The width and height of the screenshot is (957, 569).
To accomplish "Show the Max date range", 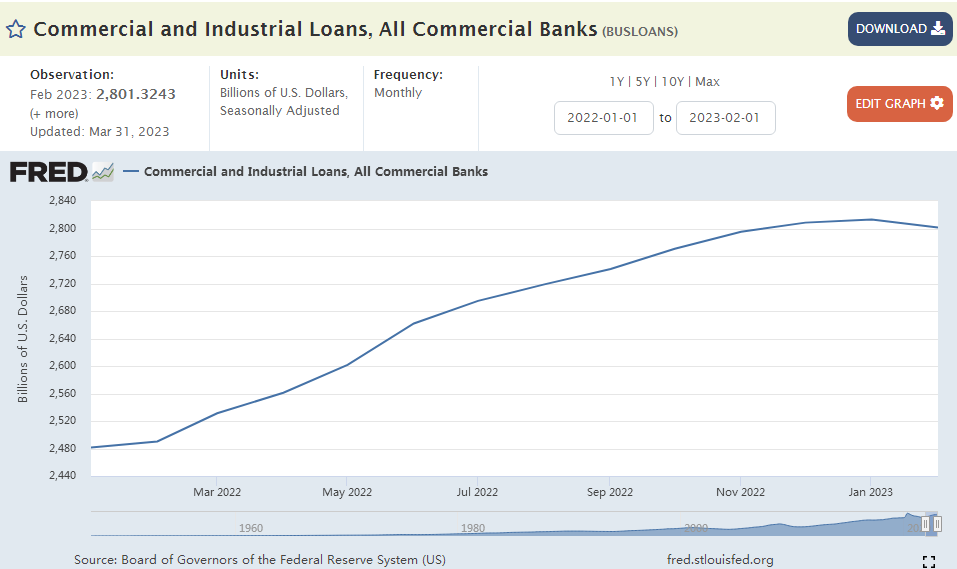I will click(707, 82).
